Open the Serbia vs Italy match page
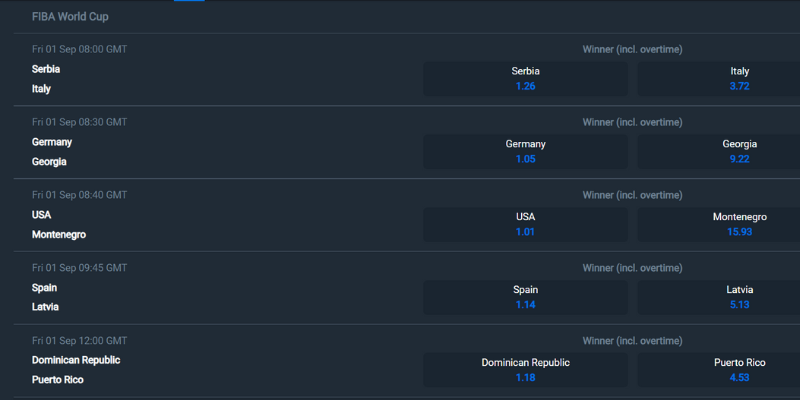The image size is (800, 400). point(46,79)
